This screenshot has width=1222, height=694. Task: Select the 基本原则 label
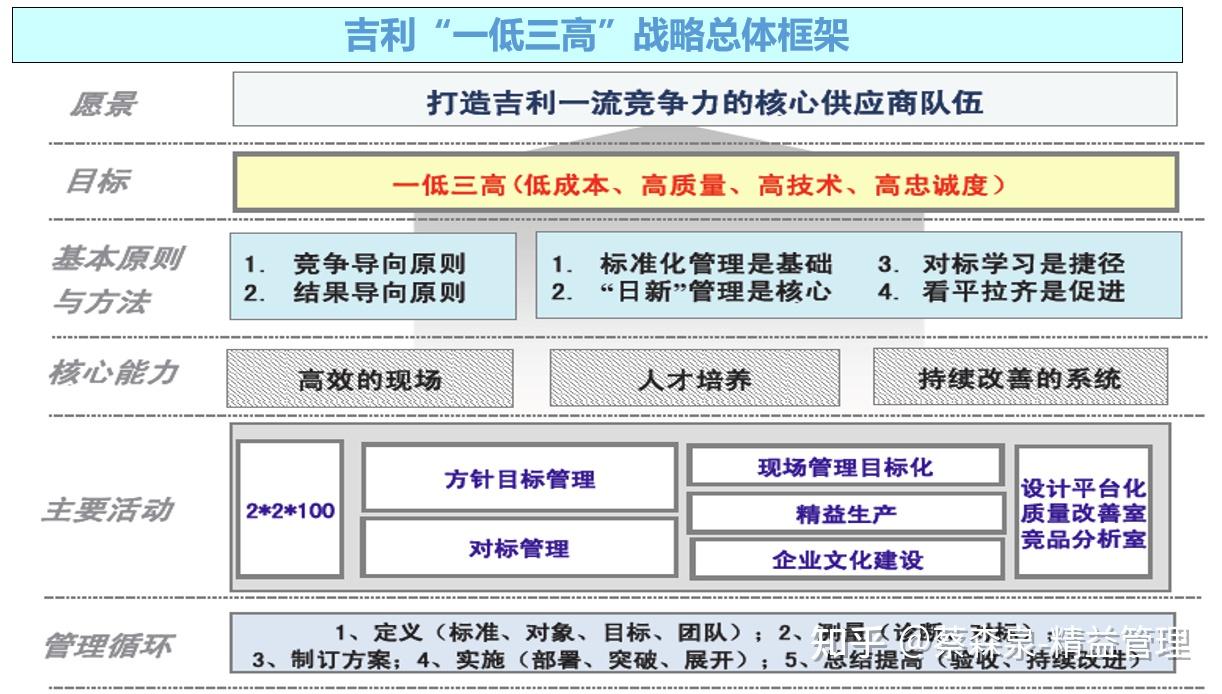click(x=116, y=258)
